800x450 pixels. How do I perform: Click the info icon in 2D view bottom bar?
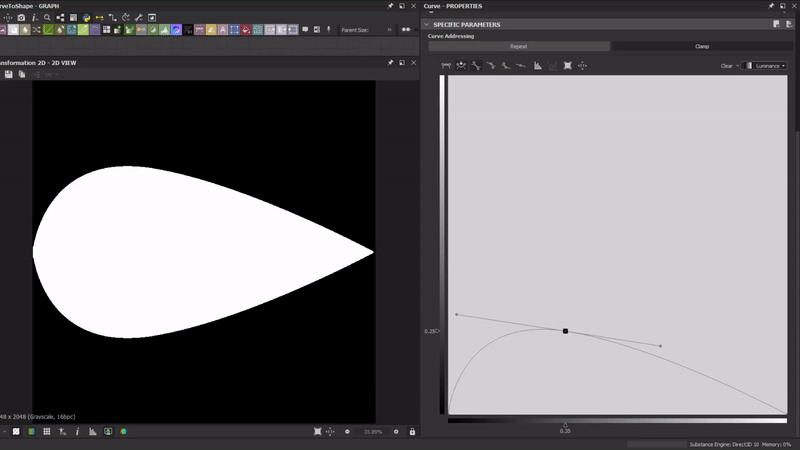pyautogui.click(x=77, y=432)
